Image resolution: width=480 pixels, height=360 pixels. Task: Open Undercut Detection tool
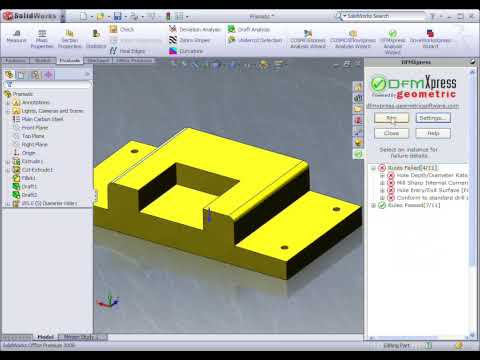pos(255,40)
